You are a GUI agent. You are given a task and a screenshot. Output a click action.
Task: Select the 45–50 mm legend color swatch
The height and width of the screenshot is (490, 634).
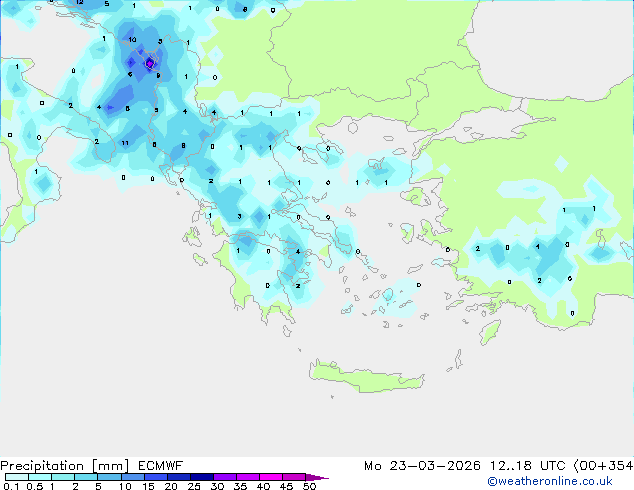coord(294,477)
